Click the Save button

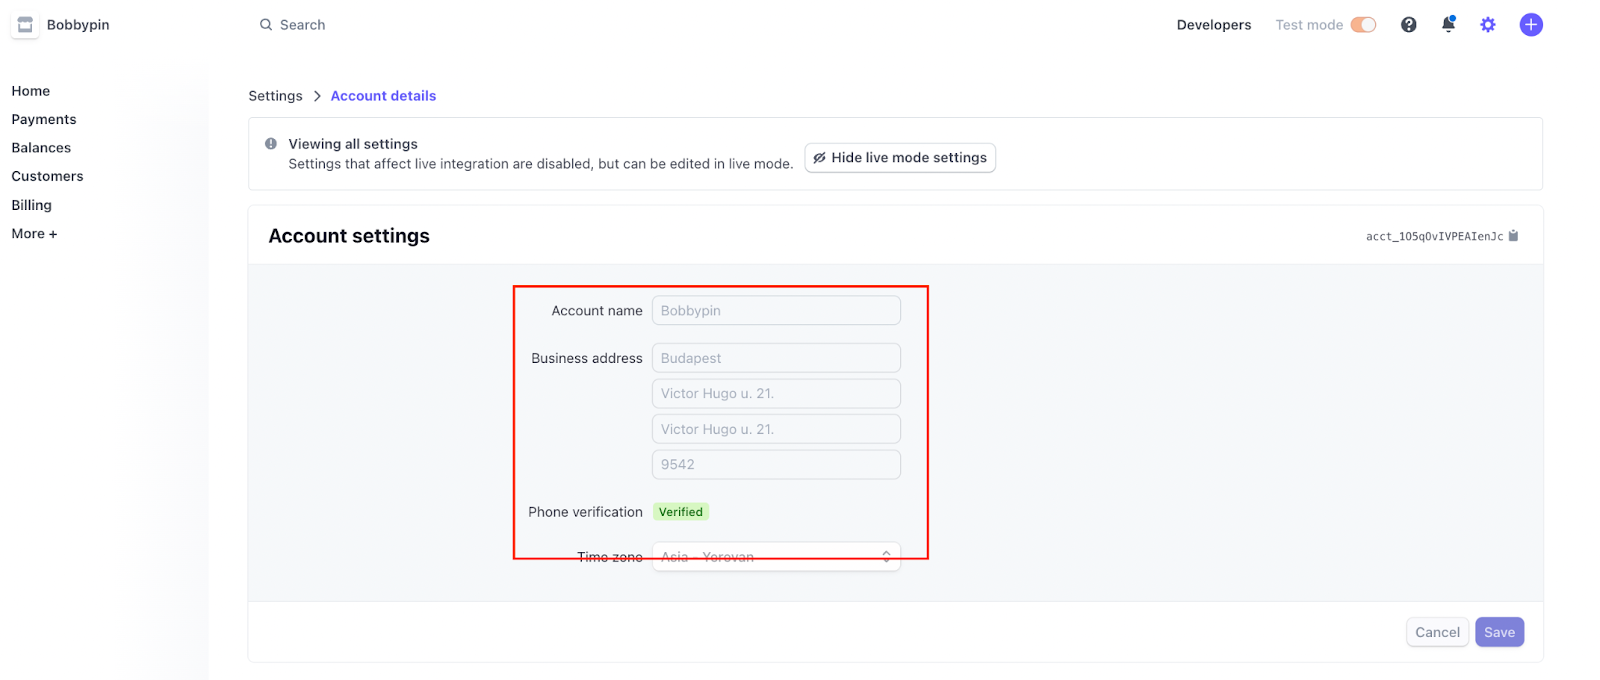pos(1499,632)
